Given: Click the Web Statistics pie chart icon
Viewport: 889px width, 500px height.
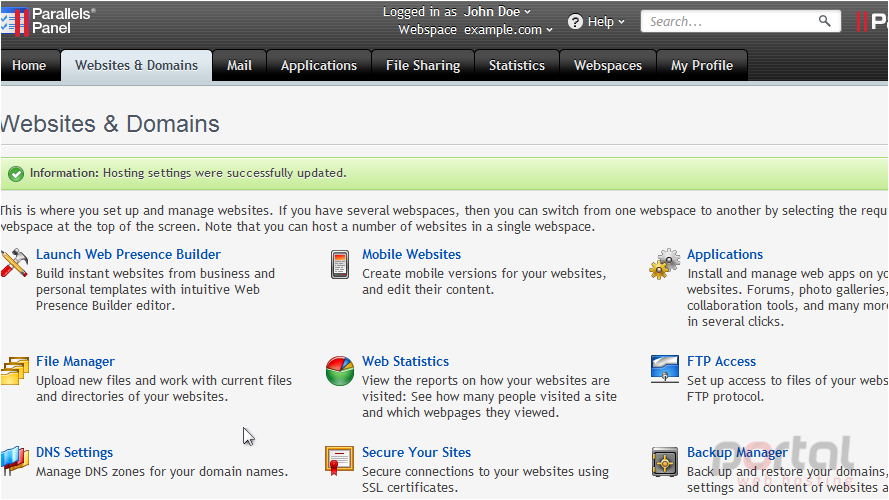Looking at the screenshot, I should [x=340, y=371].
